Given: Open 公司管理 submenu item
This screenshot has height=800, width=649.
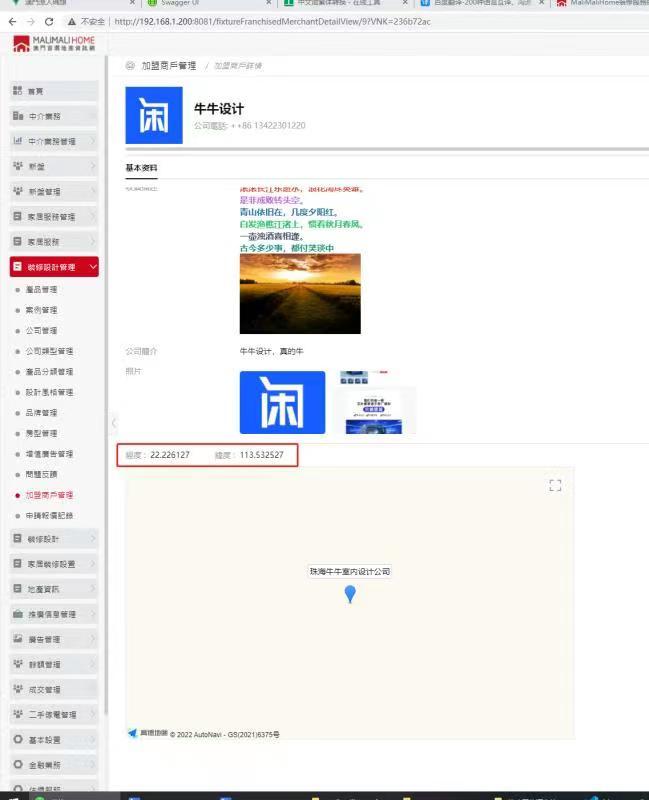Looking at the screenshot, I should 41,331.
